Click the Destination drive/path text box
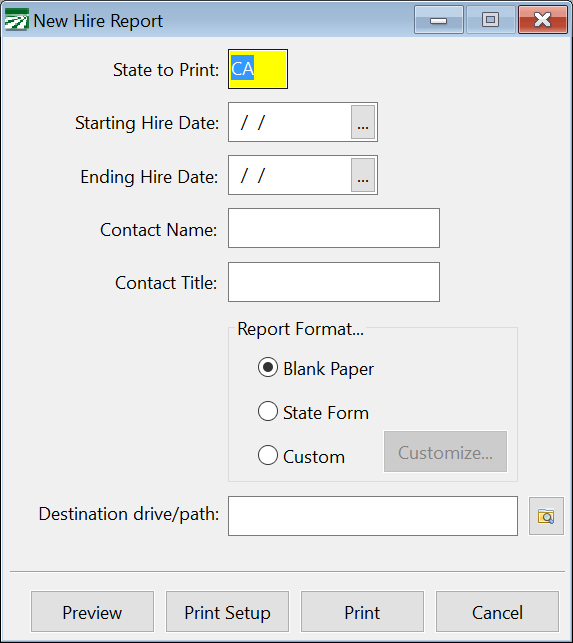Viewport: 573px width, 643px height. point(373,516)
